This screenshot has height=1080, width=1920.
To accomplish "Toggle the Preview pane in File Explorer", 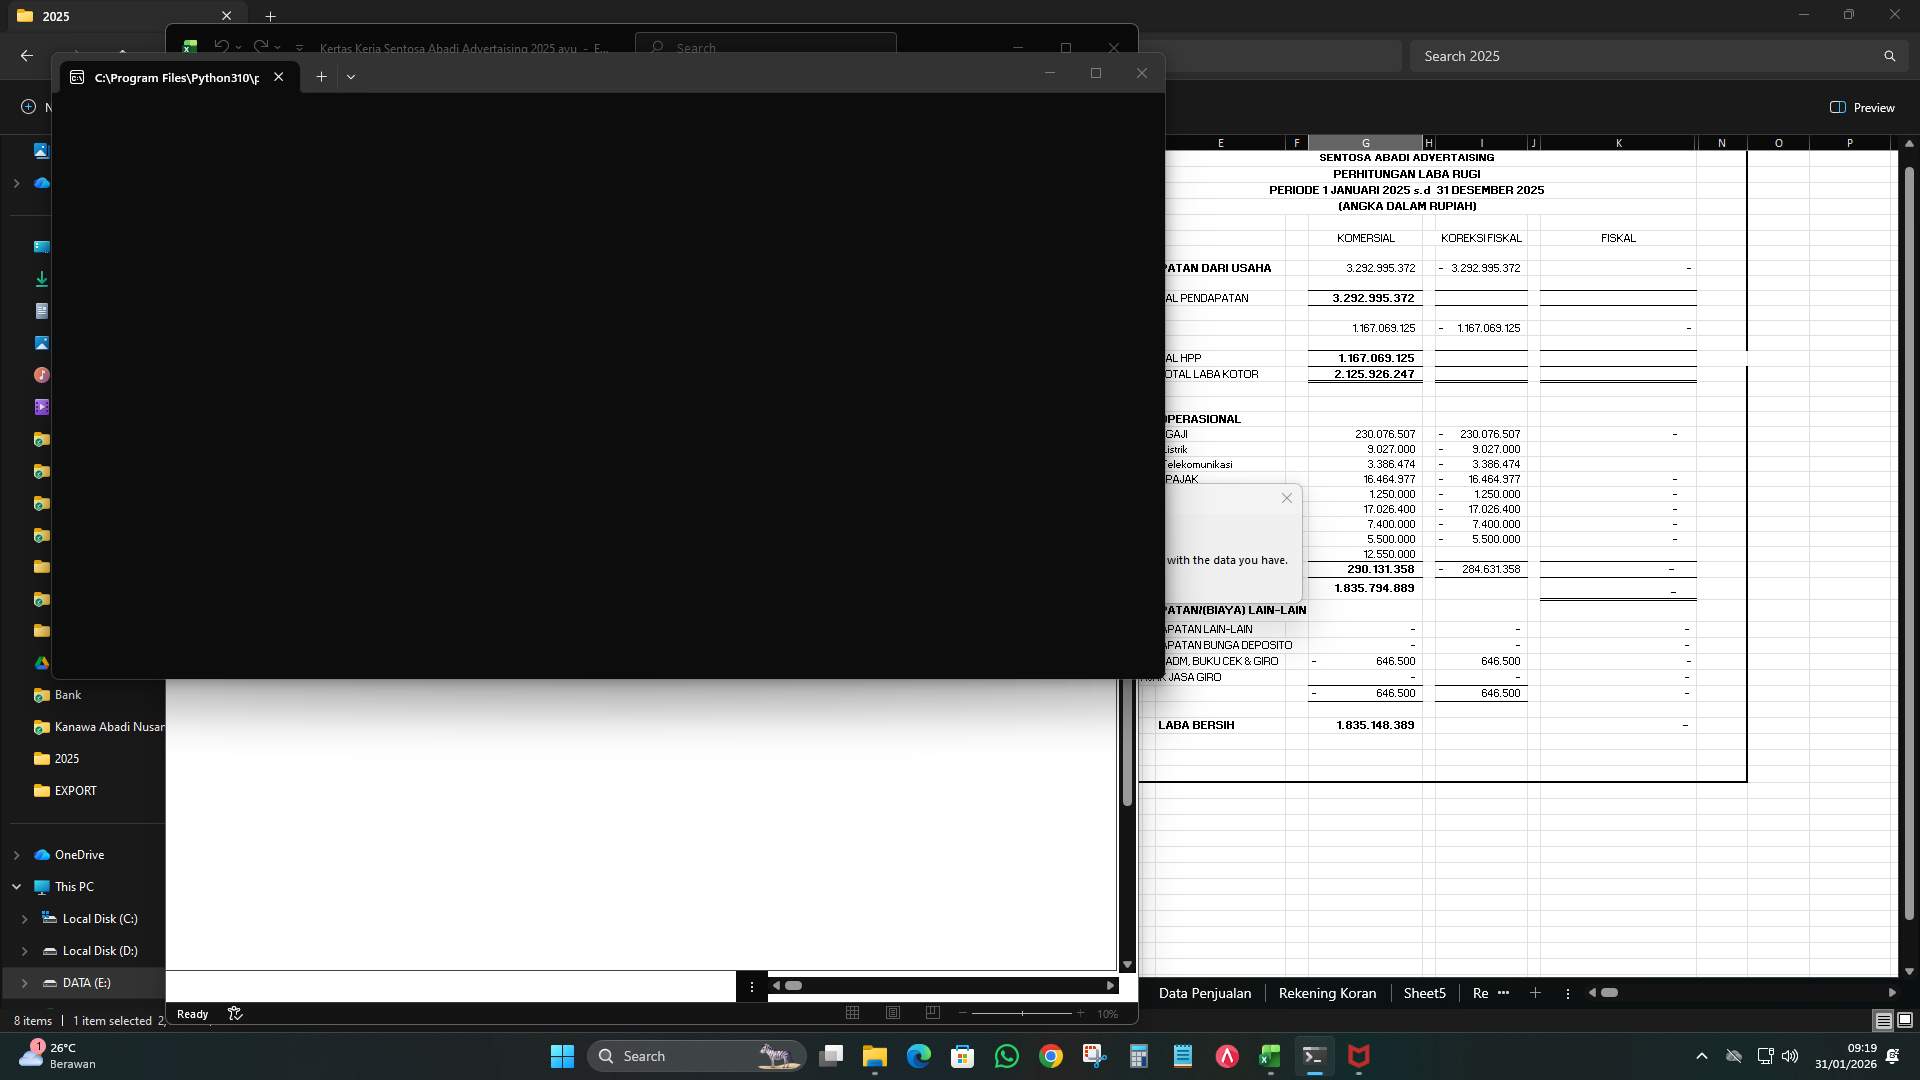I will (1863, 107).
